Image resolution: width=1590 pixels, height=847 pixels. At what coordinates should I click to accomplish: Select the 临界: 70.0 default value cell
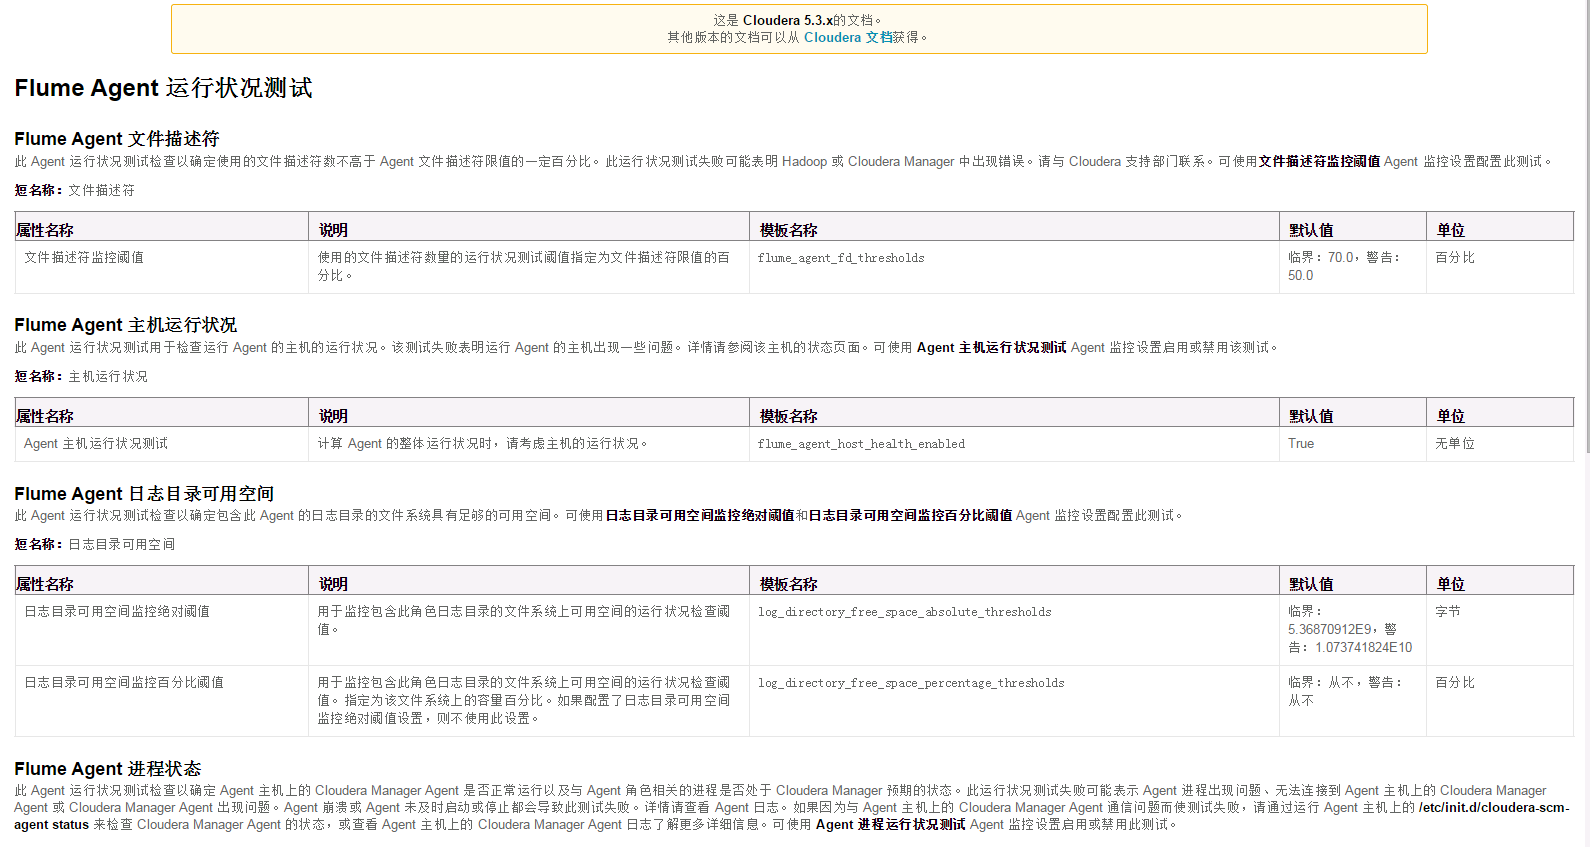1352,267
